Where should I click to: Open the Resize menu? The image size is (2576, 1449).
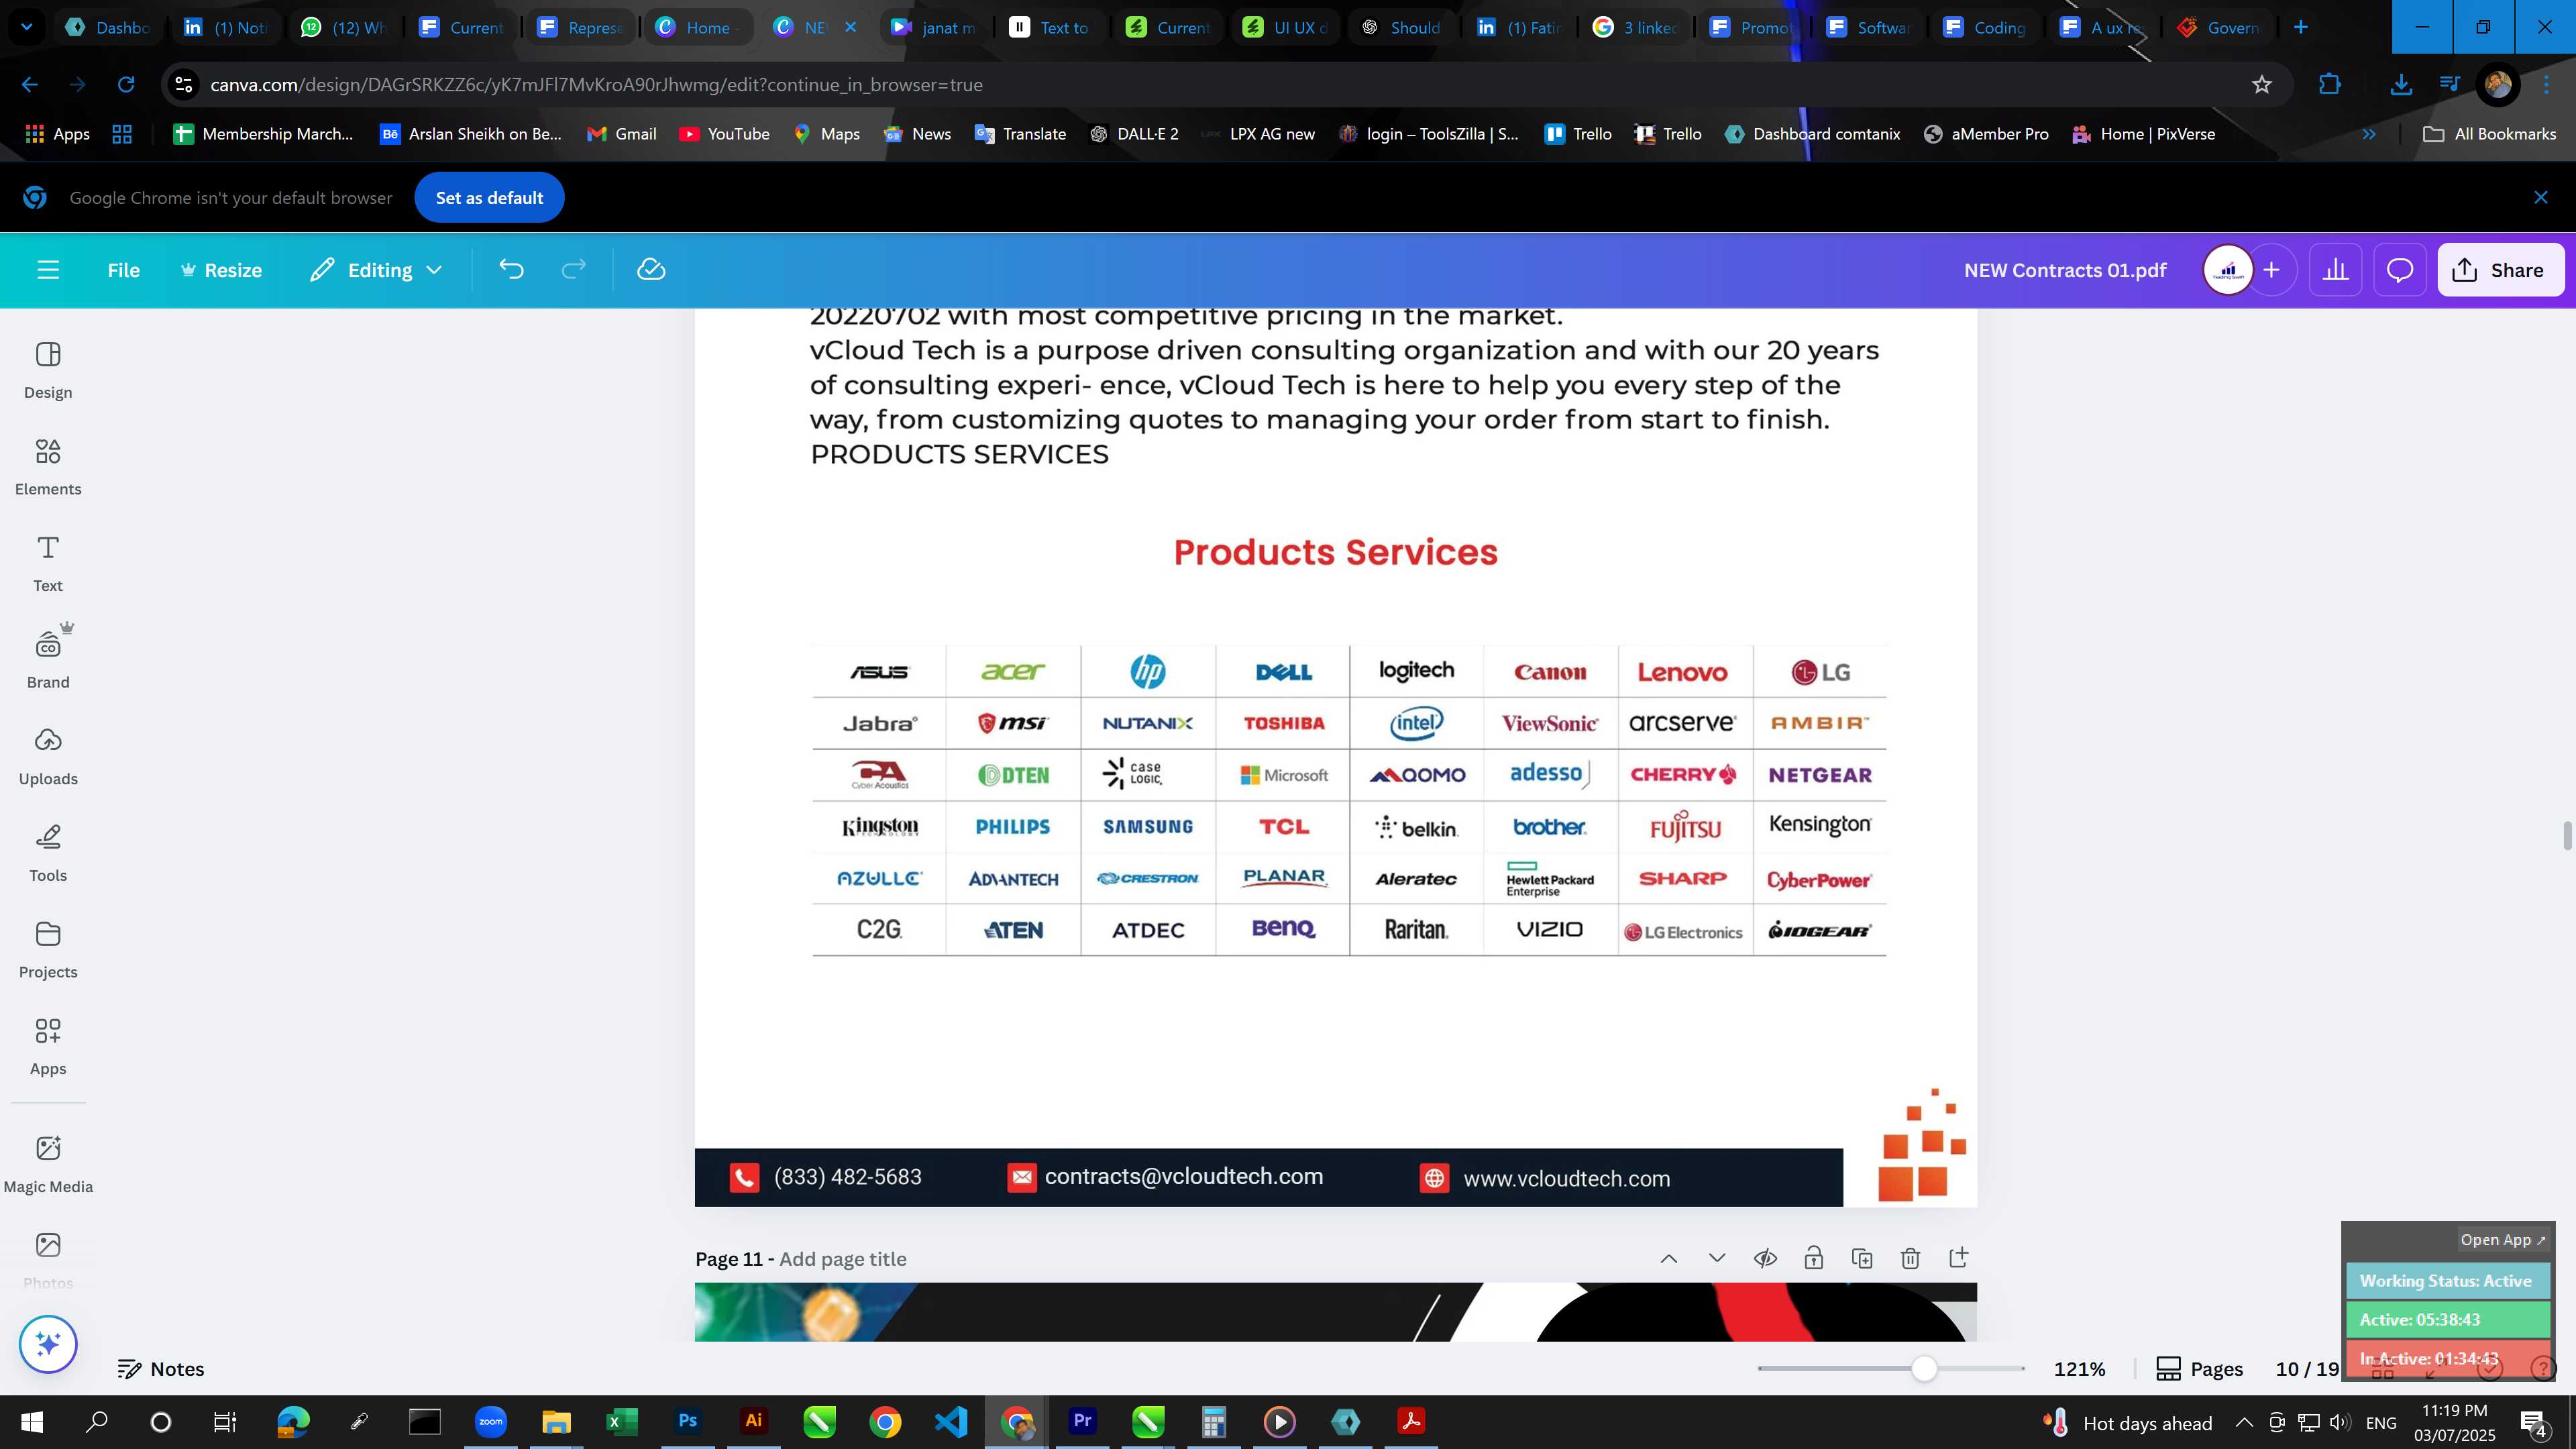[221, 270]
